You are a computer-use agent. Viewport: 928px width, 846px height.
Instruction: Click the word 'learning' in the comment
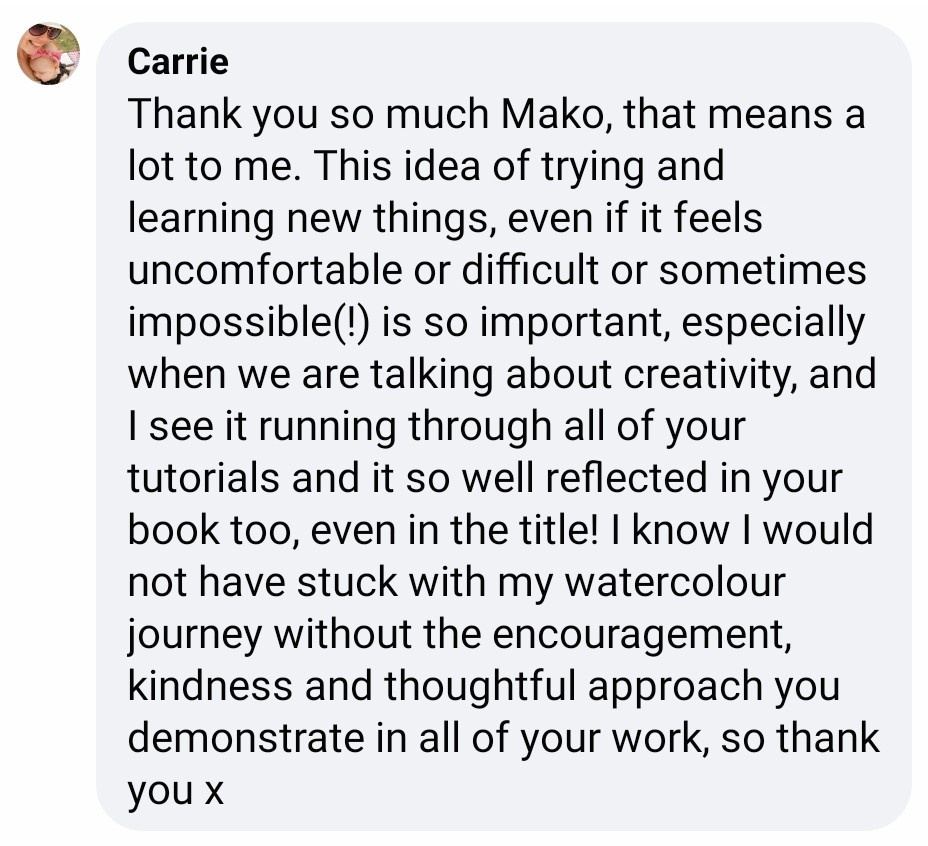(201, 220)
